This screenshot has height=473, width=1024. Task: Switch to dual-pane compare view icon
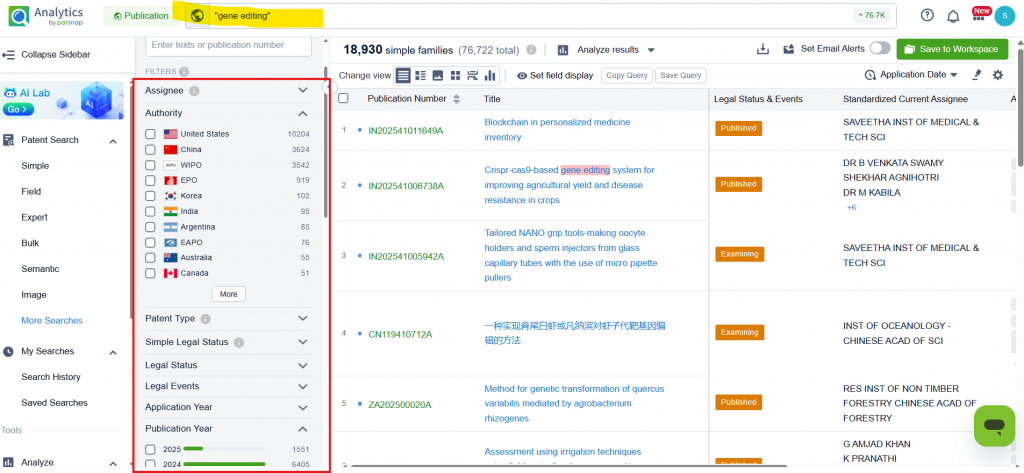point(472,76)
